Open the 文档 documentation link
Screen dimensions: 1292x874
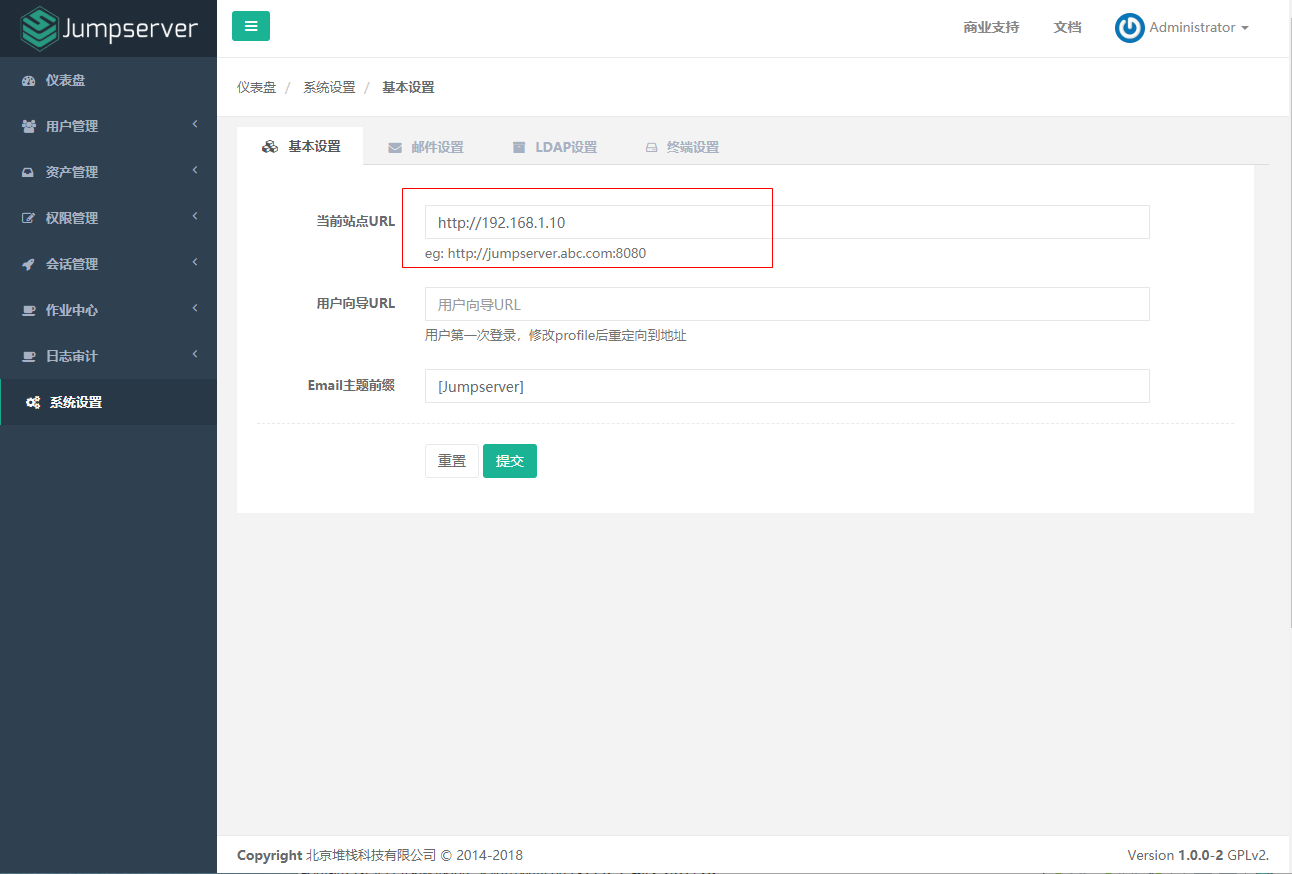click(x=1067, y=27)
